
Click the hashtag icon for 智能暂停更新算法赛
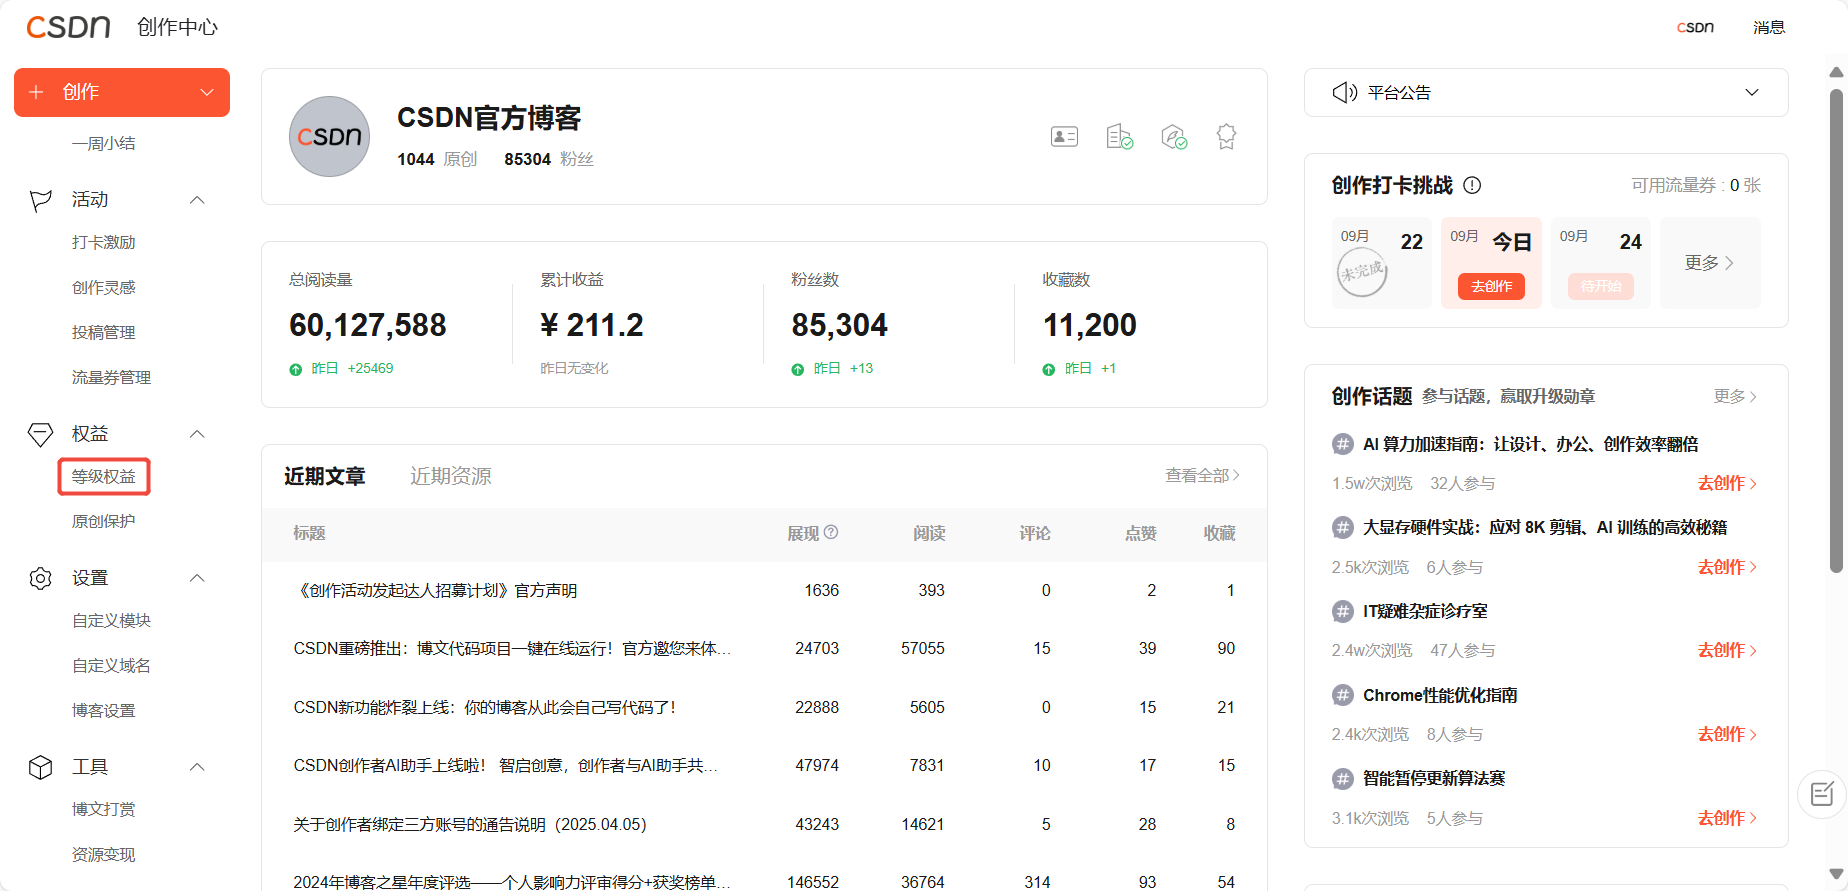[1343, 778]
